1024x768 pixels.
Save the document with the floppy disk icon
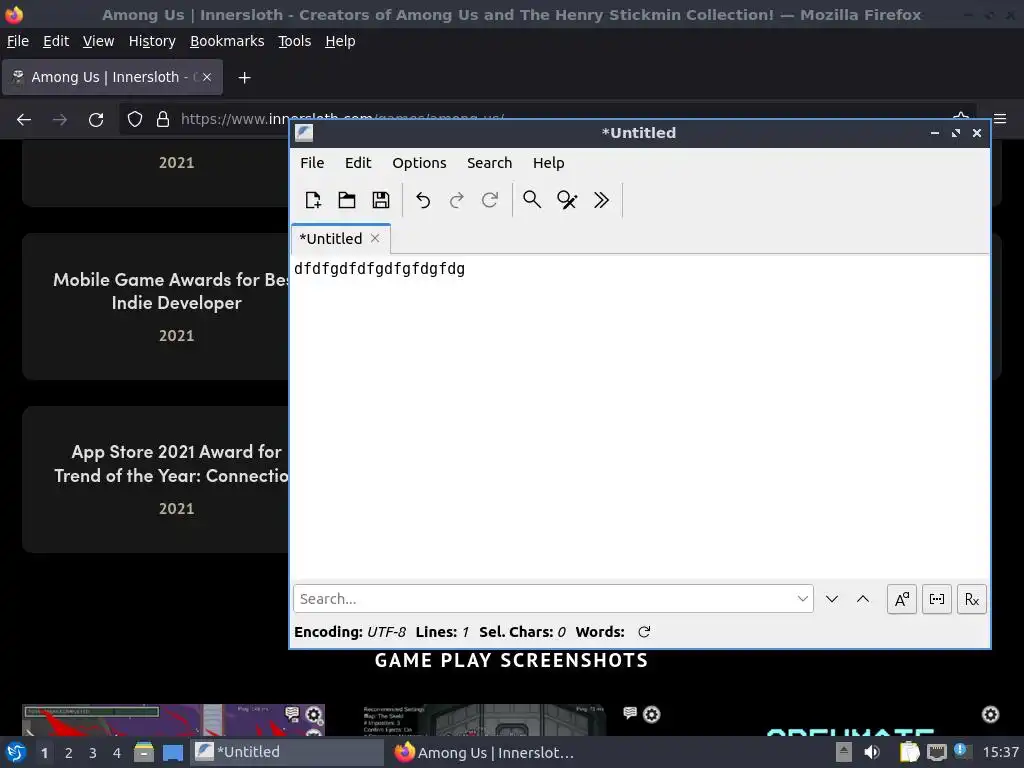[x=381, y=200]
